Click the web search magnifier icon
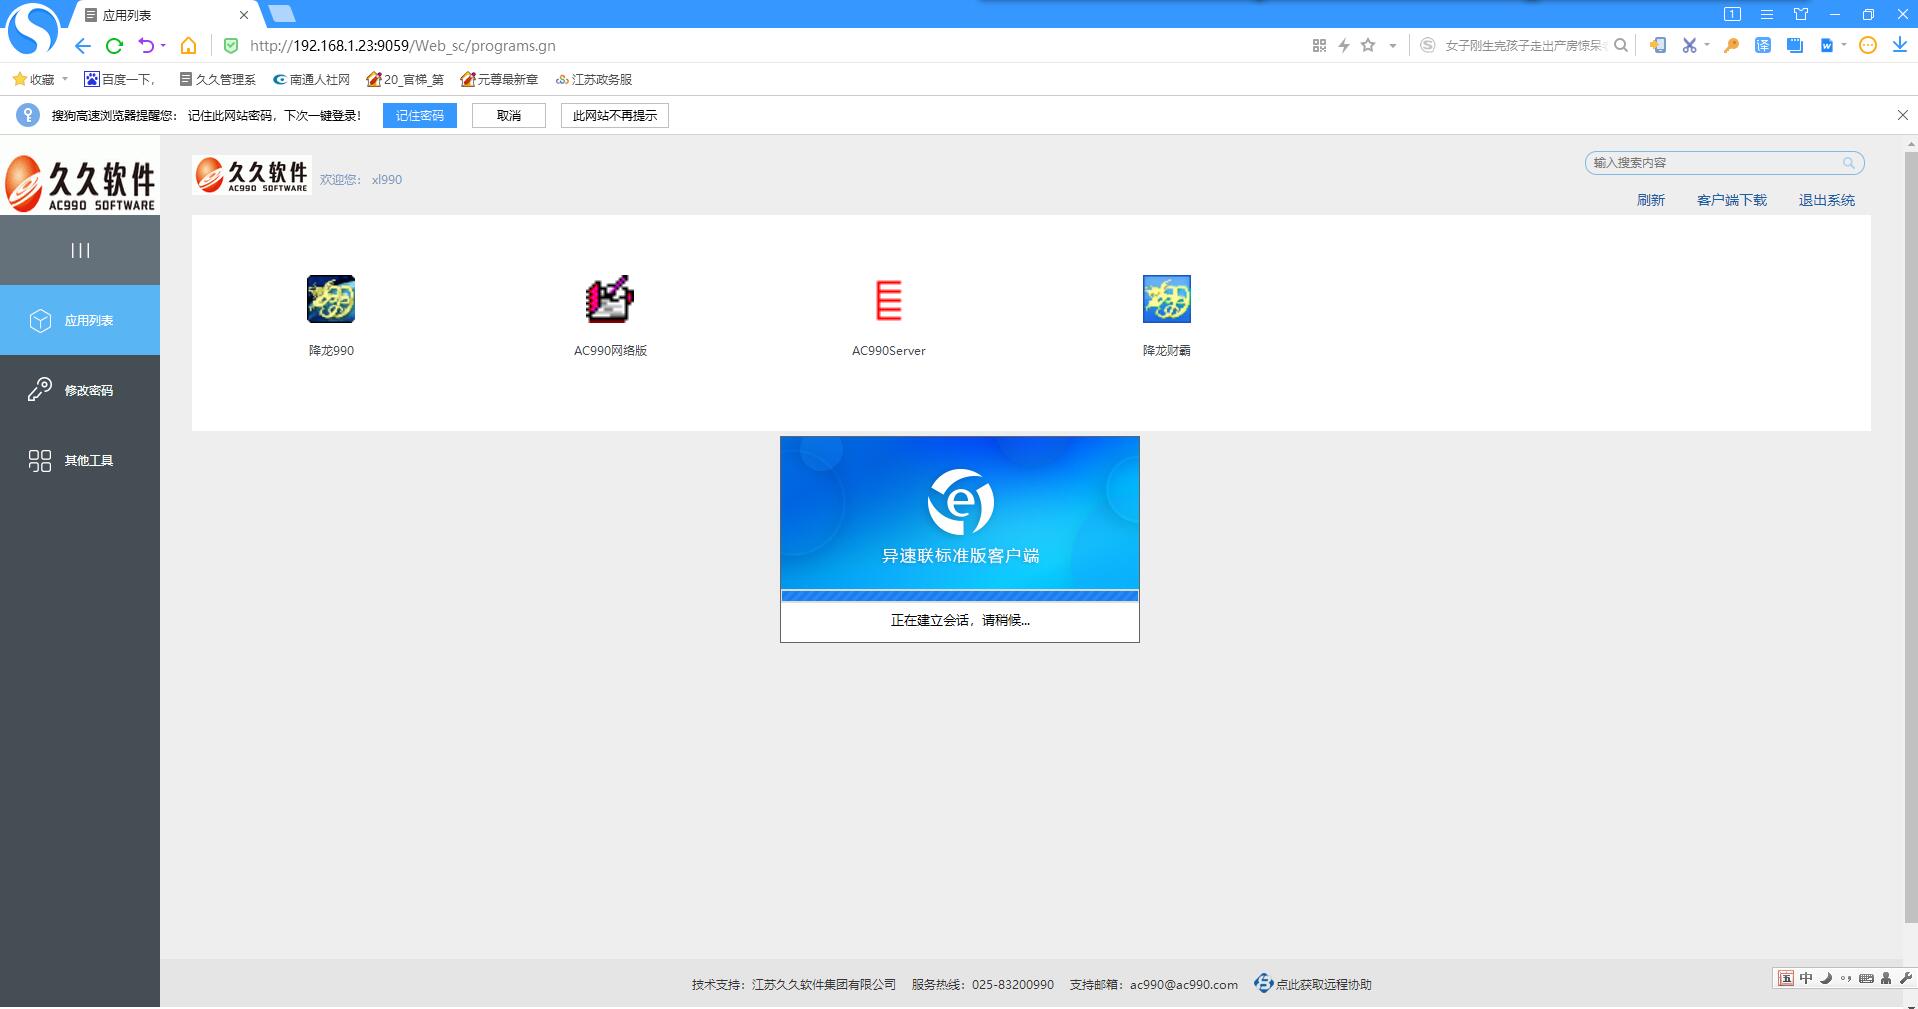Screen dimensions: 1918x1009 point(1621,45)
